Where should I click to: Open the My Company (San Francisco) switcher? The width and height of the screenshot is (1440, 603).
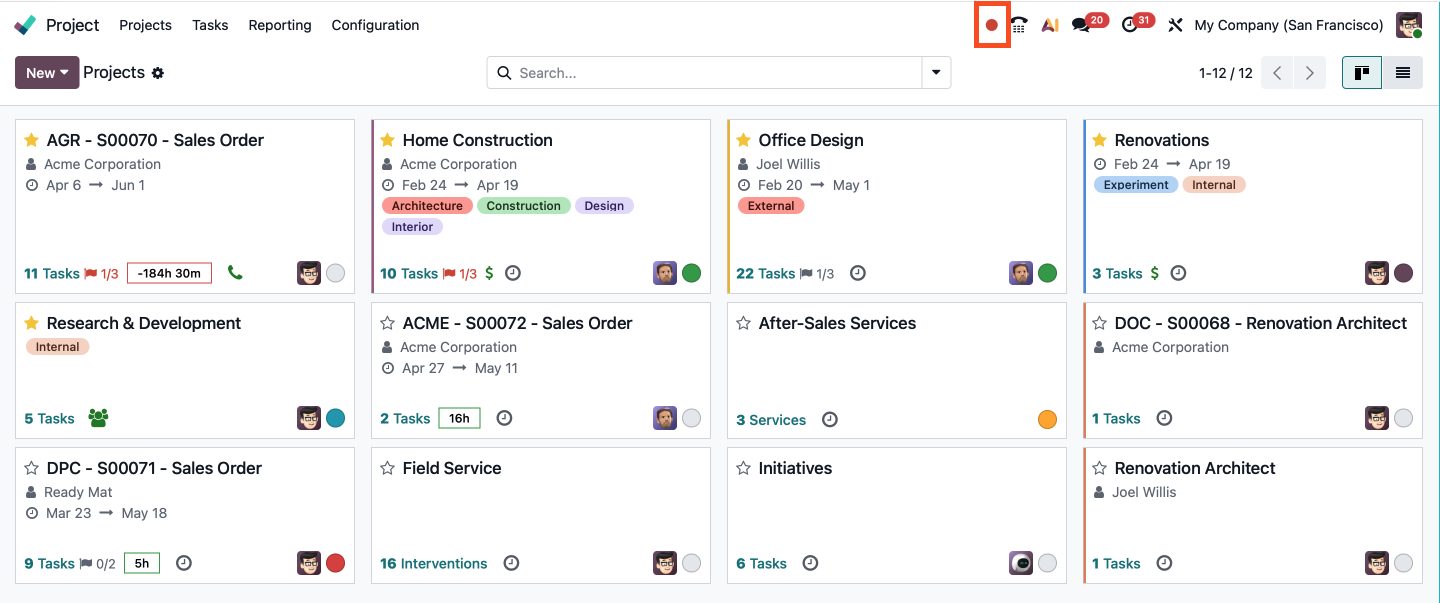pos(1288,25)
